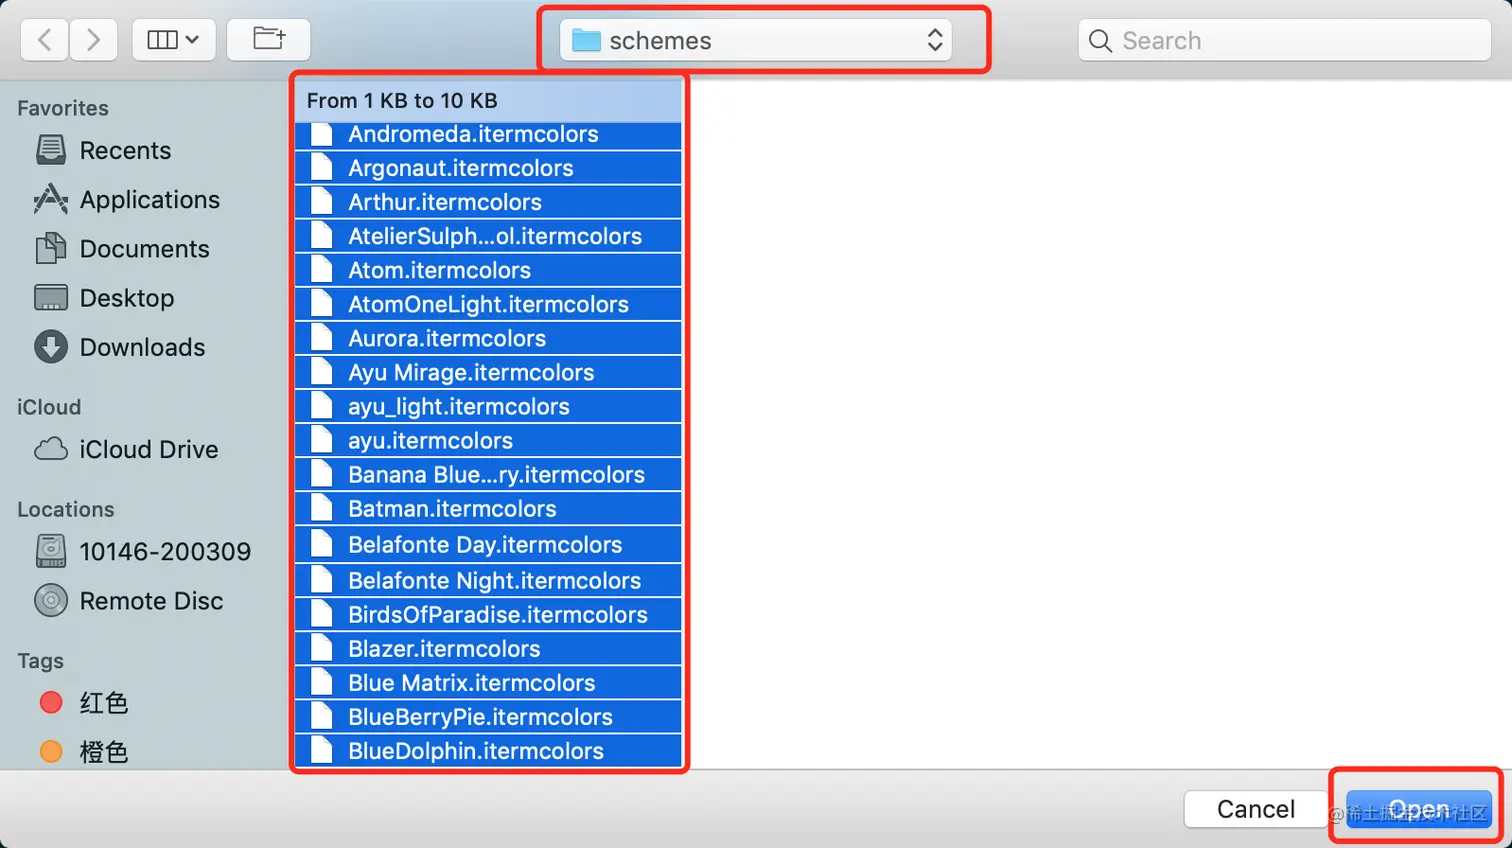1512x848 pixels.
Task: Select Atom.itermcolors file
Action: coord(488,270)
